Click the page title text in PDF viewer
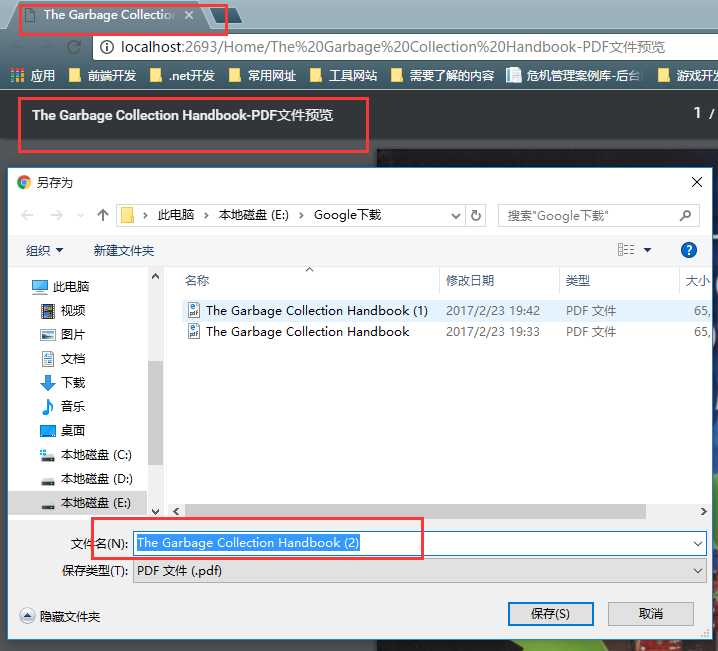The width and height of the screenshot is (718, 651). (182, 115)
